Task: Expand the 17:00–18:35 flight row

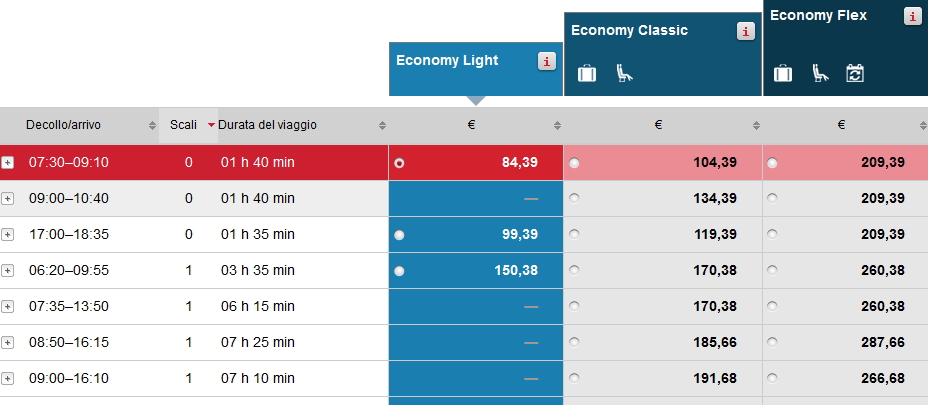Action: coord(8,235)
